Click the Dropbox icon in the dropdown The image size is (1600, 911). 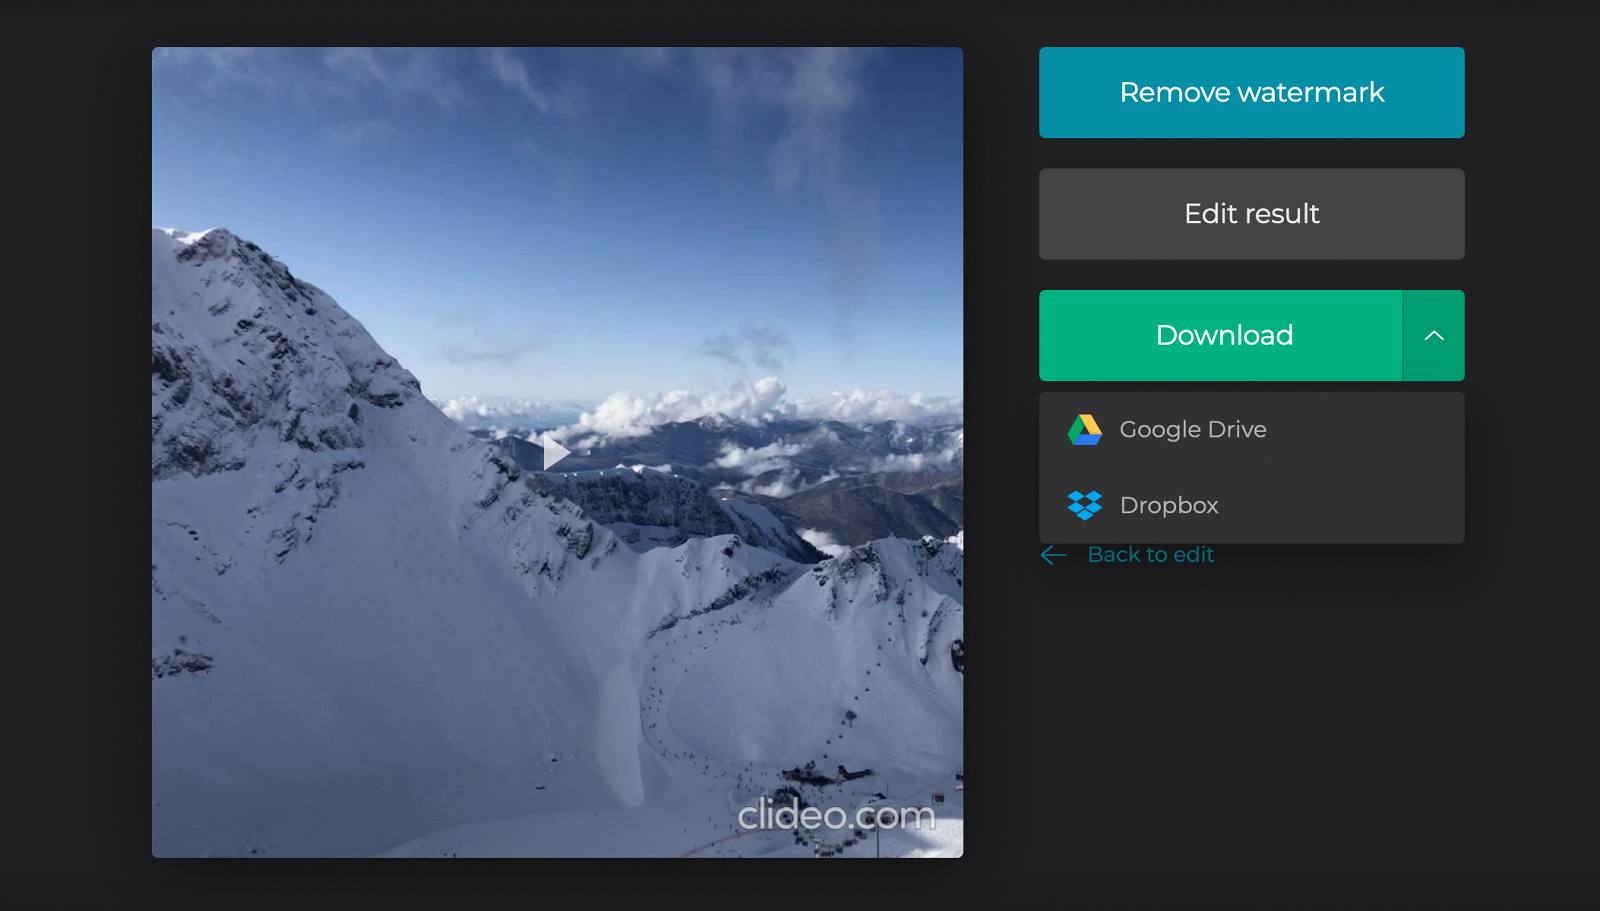pos(1085,505)
